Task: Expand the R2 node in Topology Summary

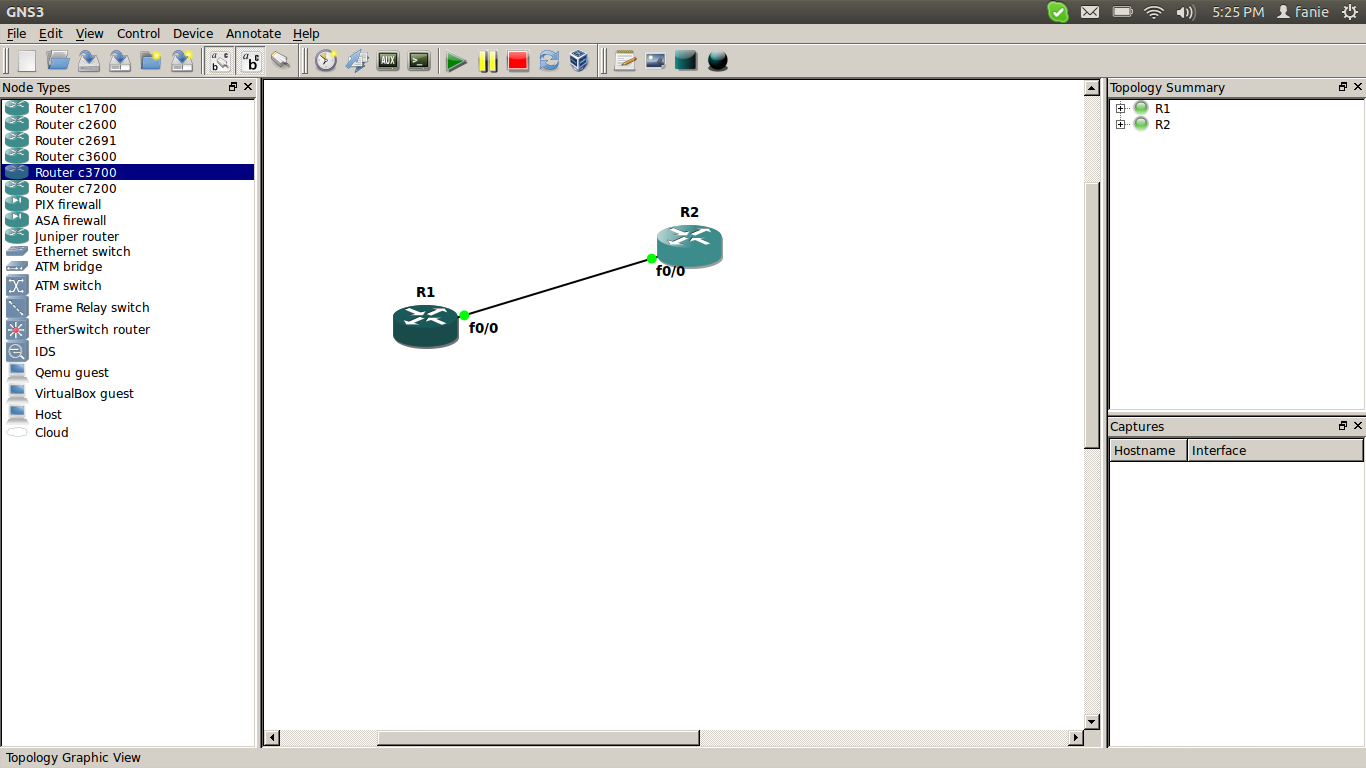Action: [1121, 124]
